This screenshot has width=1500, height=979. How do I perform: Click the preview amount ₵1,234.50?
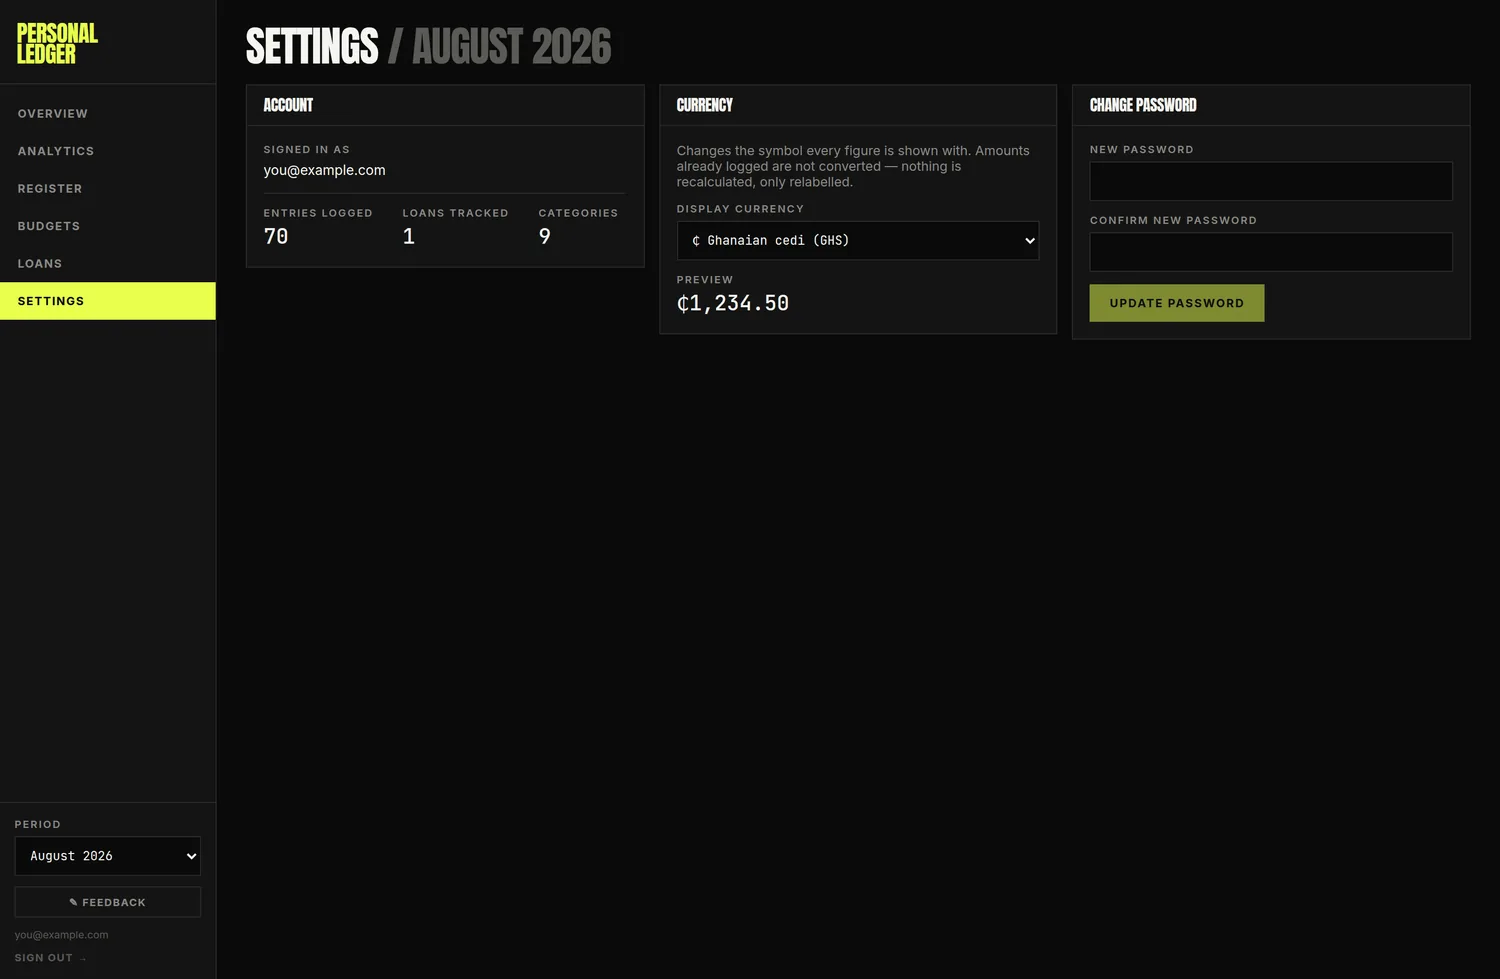(733, 303)
